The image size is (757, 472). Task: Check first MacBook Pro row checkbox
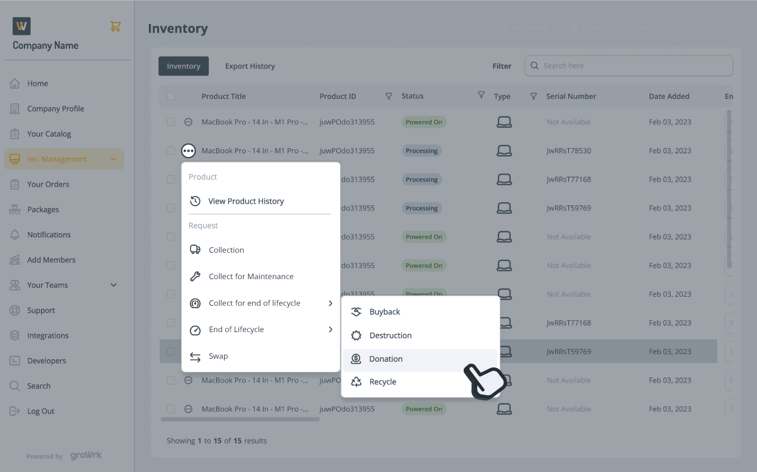[x=170, y=122]
